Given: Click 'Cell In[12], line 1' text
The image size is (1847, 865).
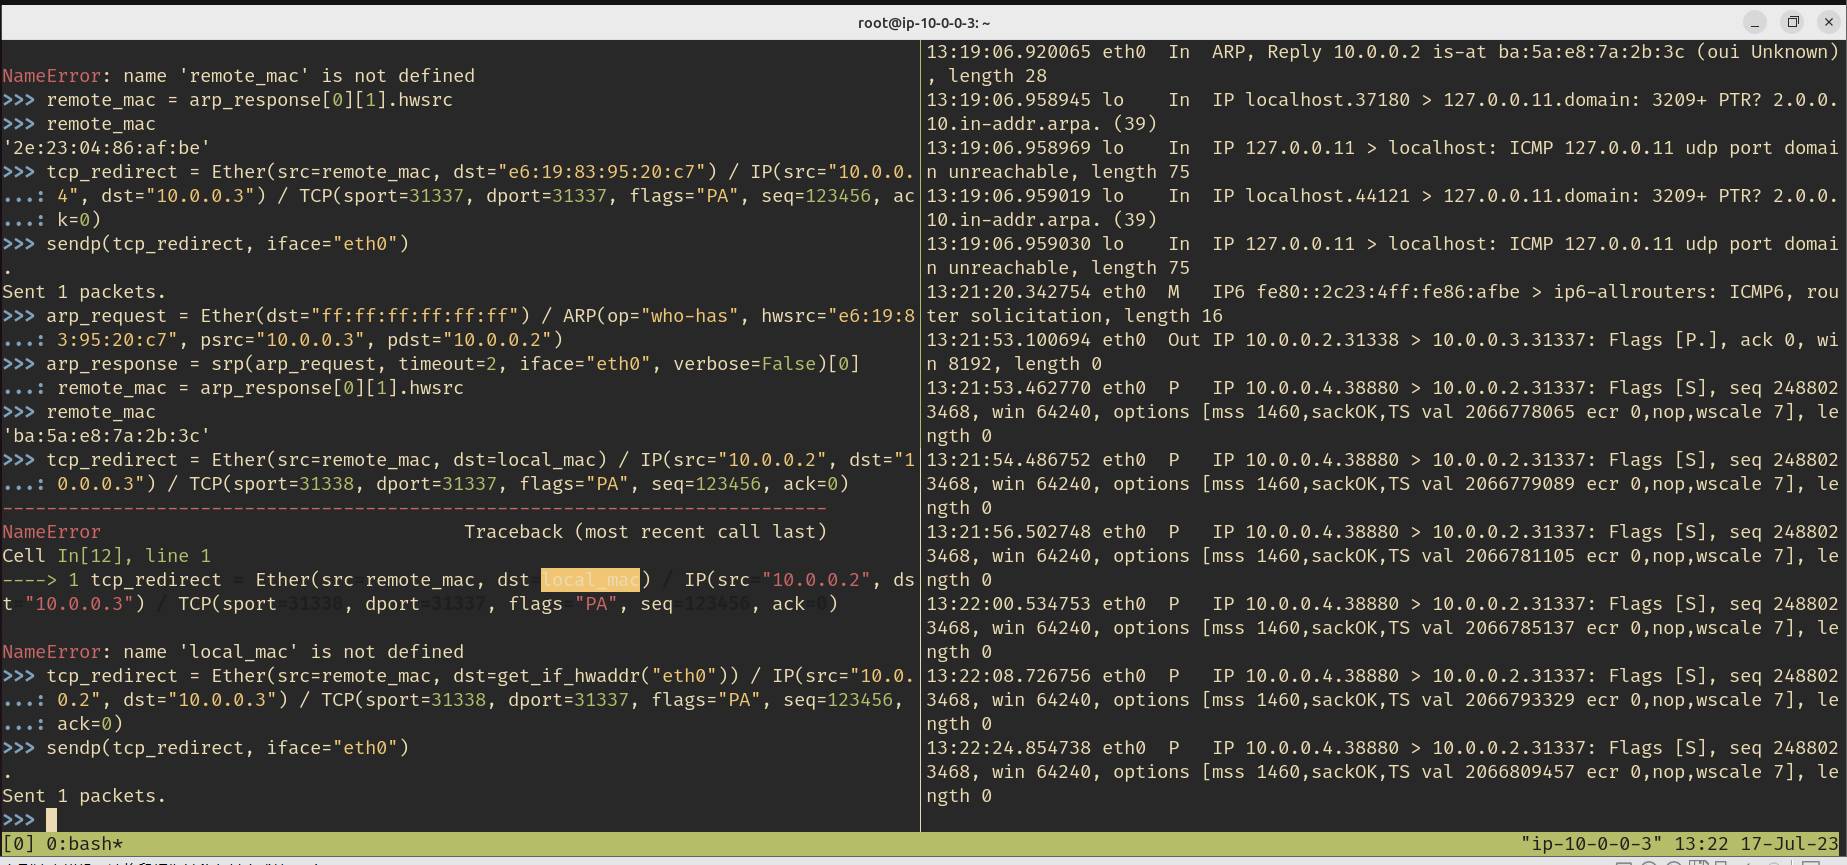Looking at the screenshot, I should click(x=106, y=556).
